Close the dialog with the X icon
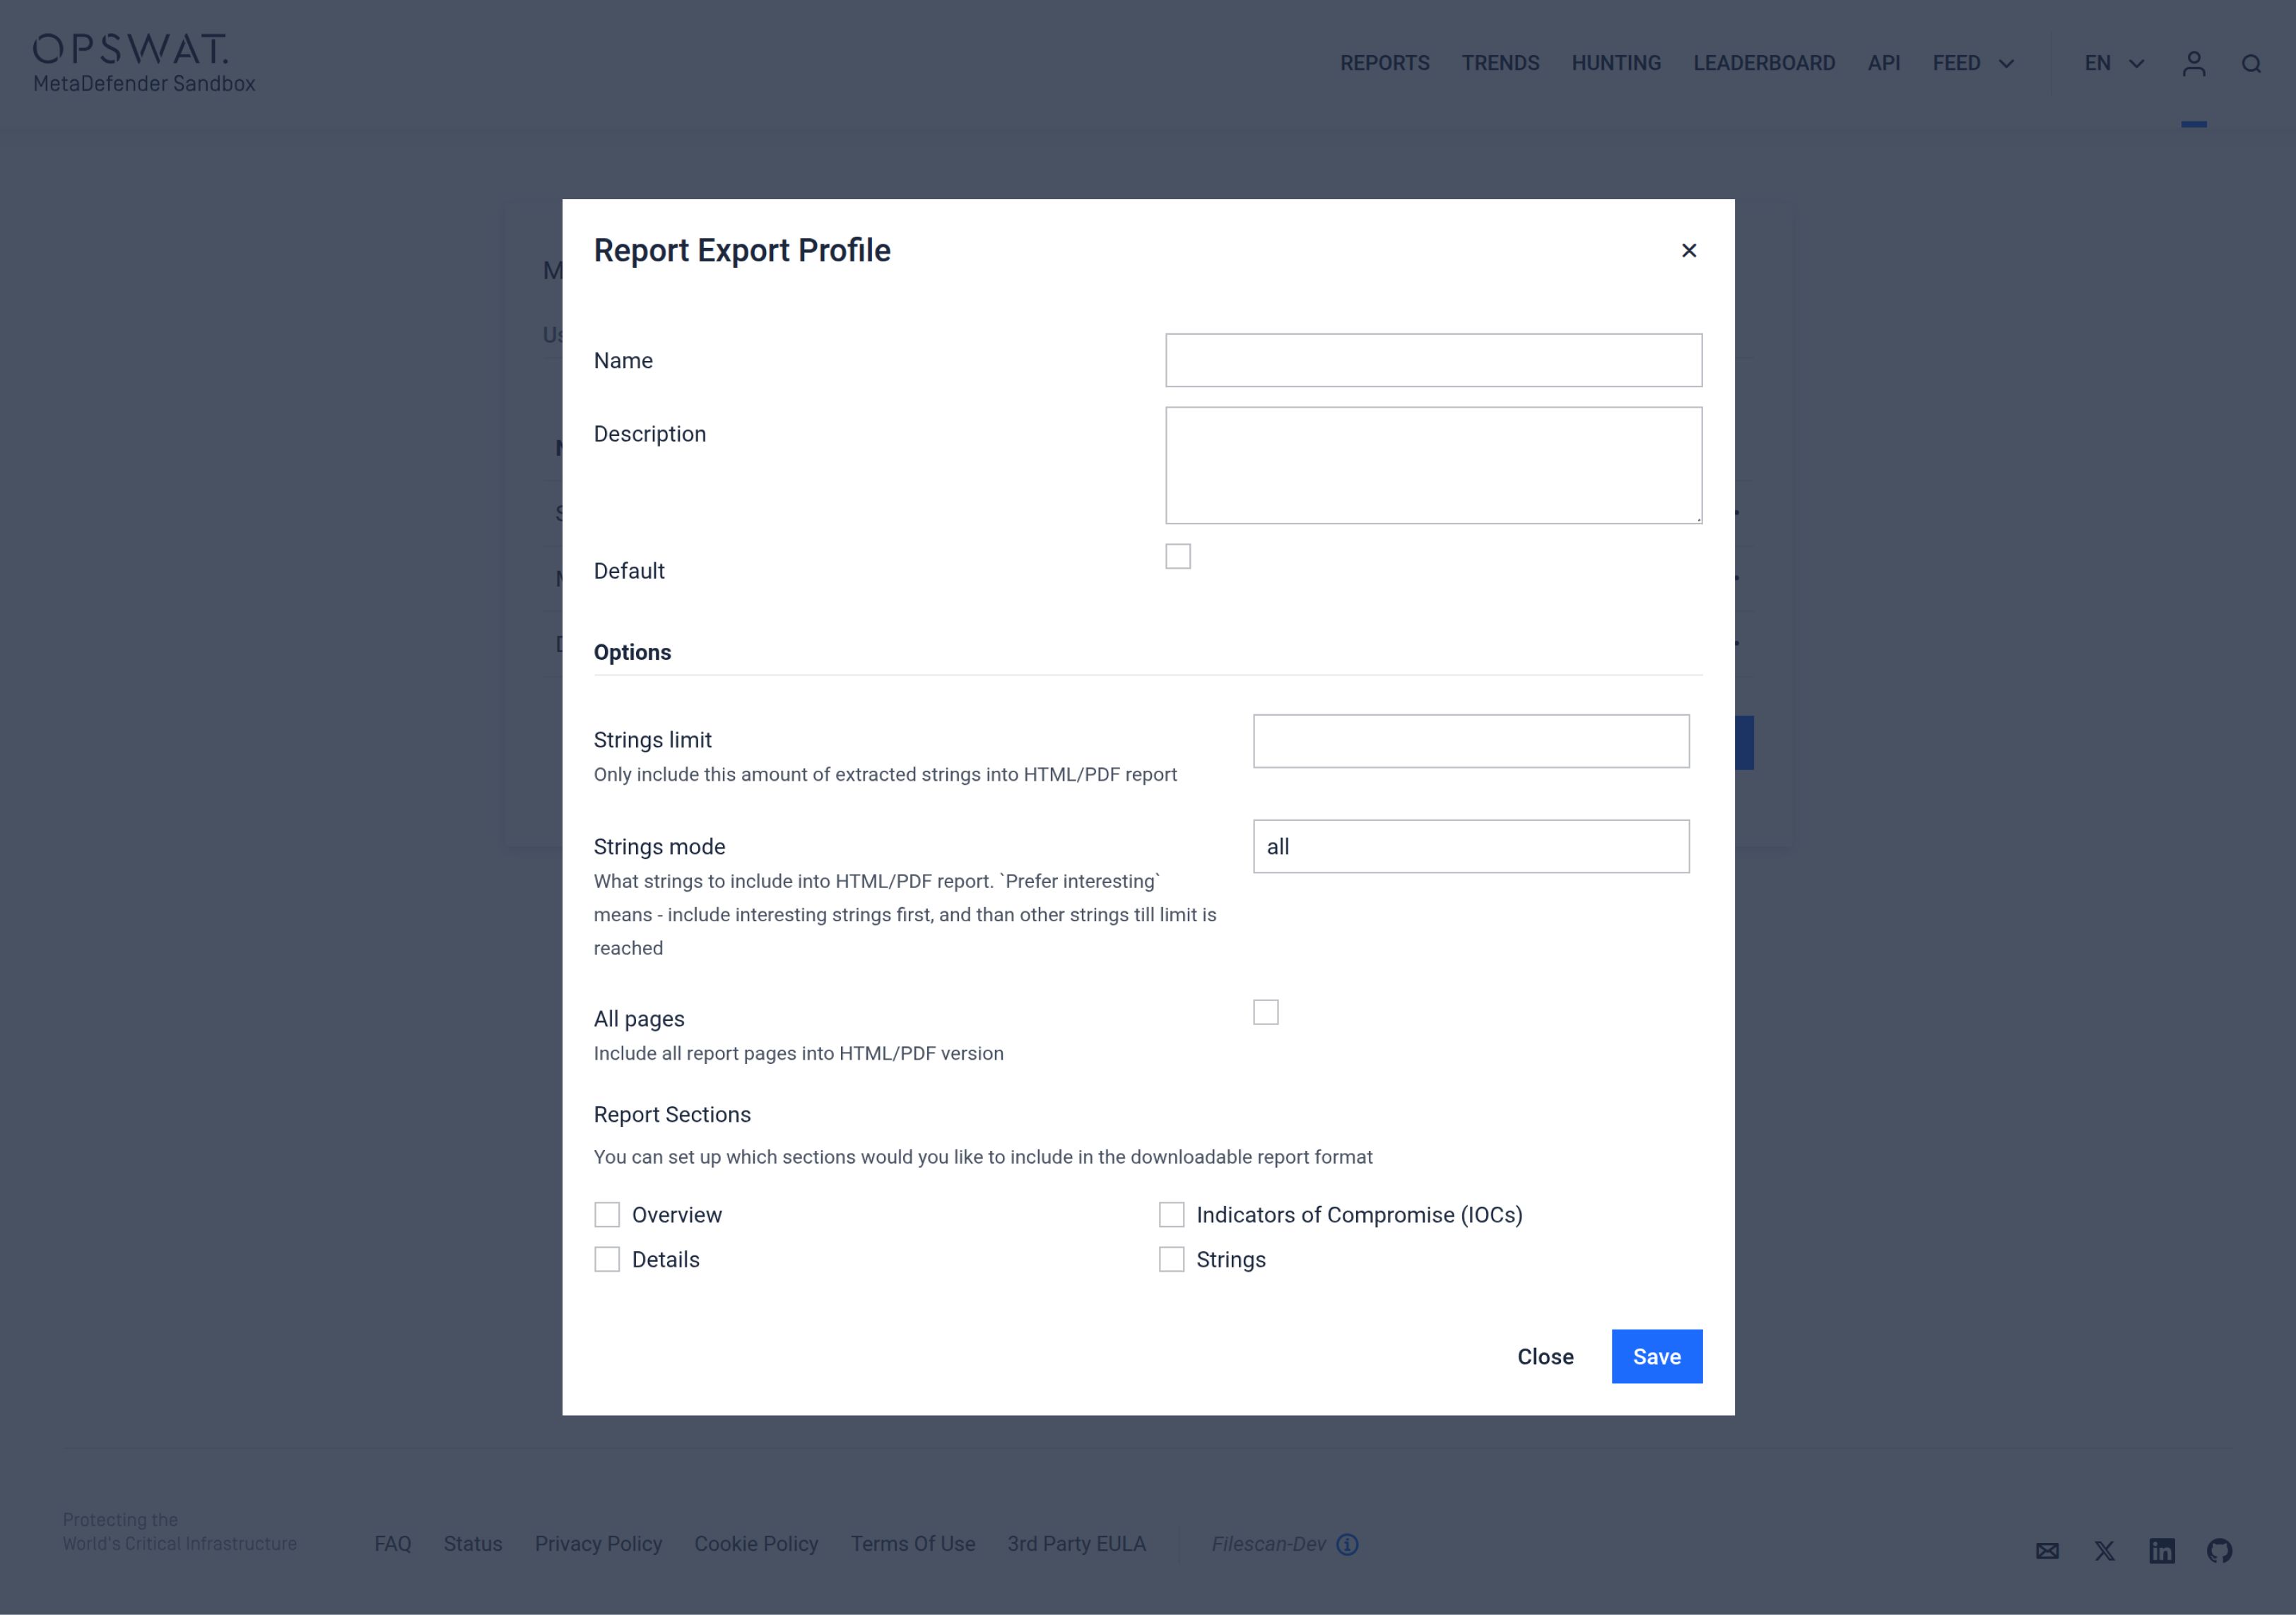Viewport: 2296px width, 1615px height. pos(1688,251)
